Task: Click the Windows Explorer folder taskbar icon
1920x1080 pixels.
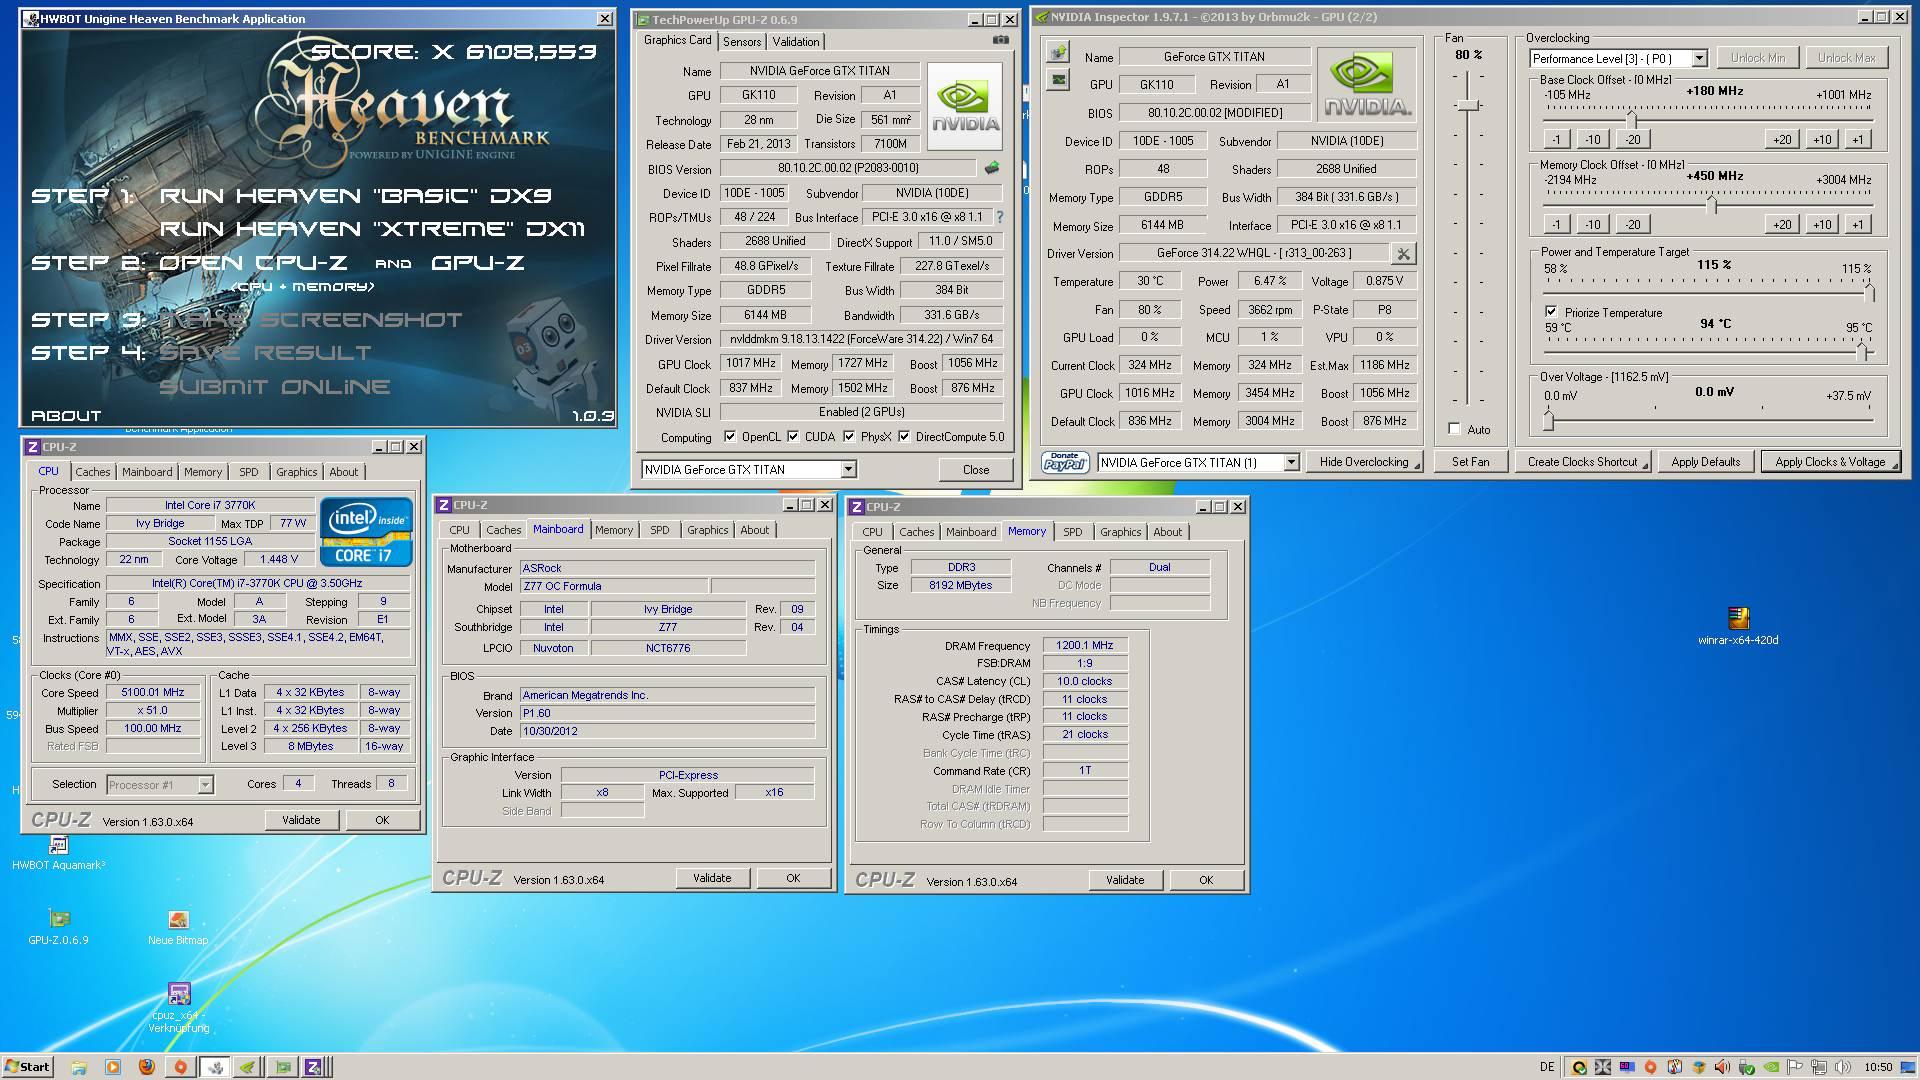Action: (79, 1067)
